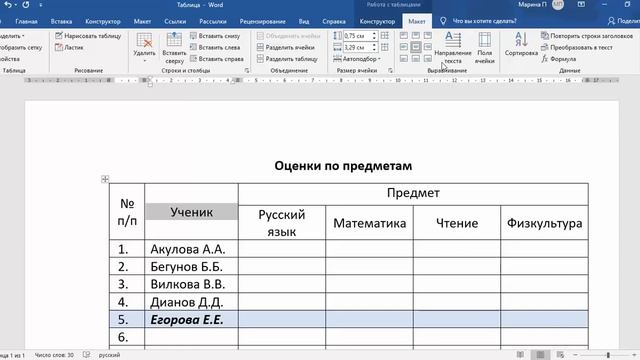
Task: Toggle Repeat Header Rows (Повторить строки заголовков)
Action: pyautogui.click(x=587, y=36)
